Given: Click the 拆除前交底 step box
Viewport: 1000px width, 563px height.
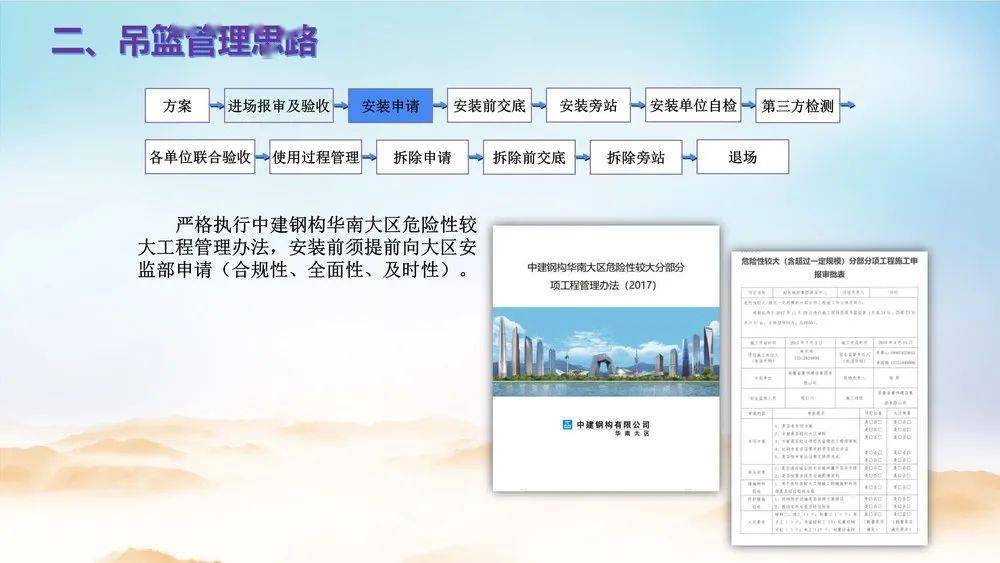Looking at the screenshot, I should (529, 157).
